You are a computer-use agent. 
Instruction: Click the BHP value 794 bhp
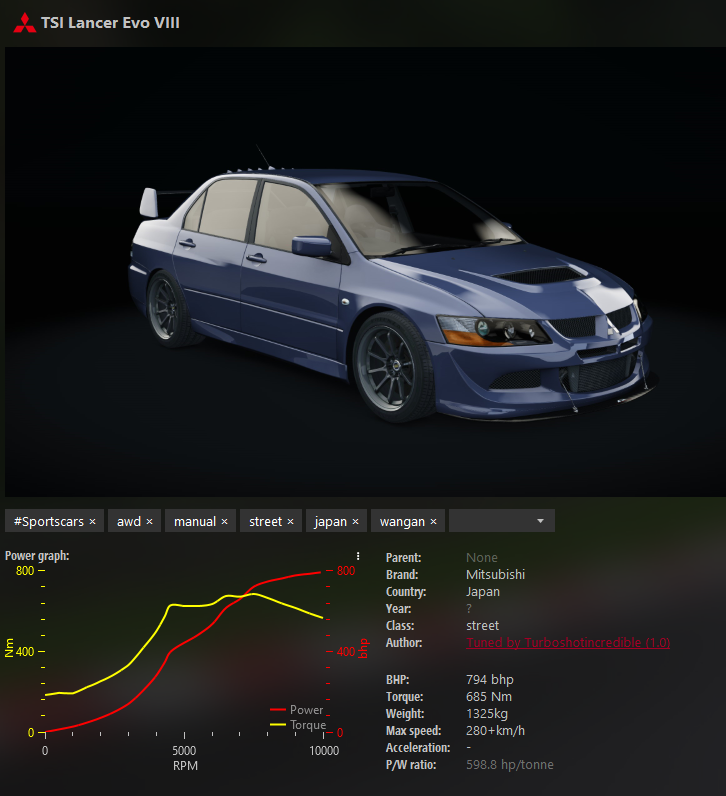[490, 680]
